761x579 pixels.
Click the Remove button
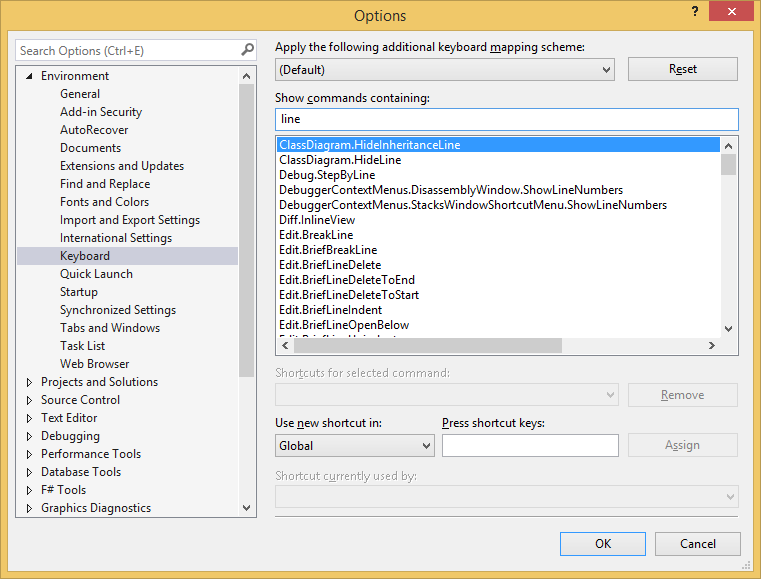click(x=682, y=395)
